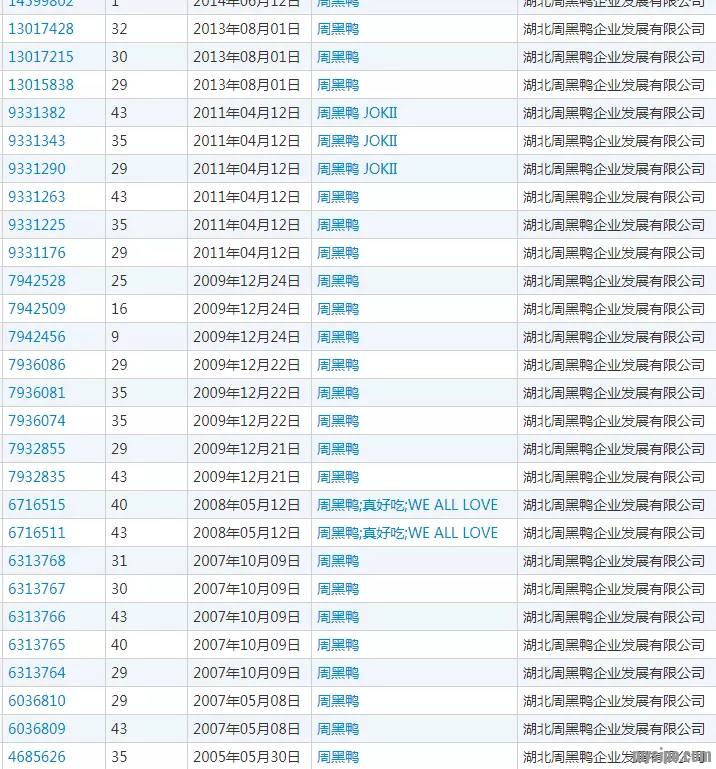Image resolution: width=716 pixels, height=769 pixels.
Task: Open registration number 7942528 link
Action: pyautogui.click(x=37, y=281)
